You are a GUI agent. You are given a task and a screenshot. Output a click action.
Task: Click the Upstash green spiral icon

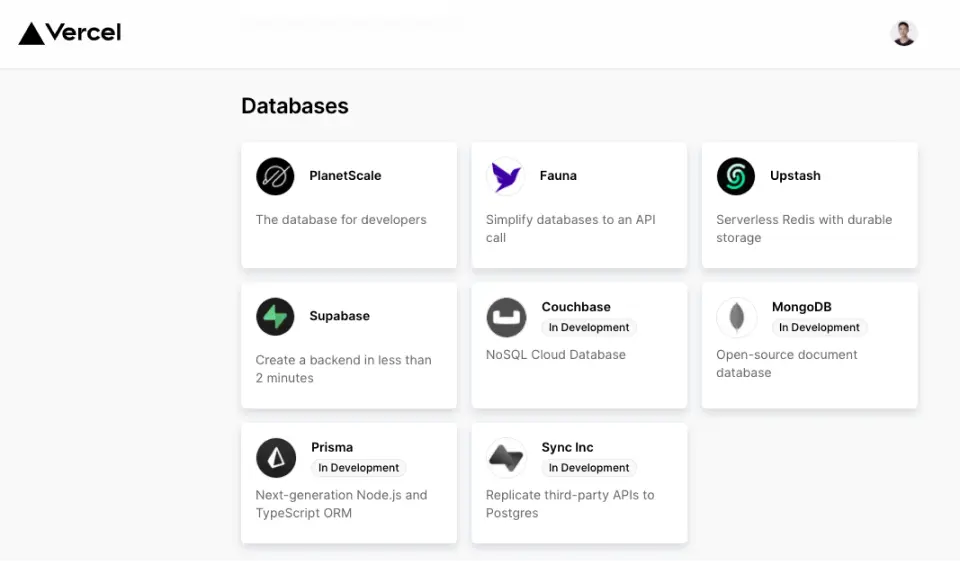click(736, 176)
